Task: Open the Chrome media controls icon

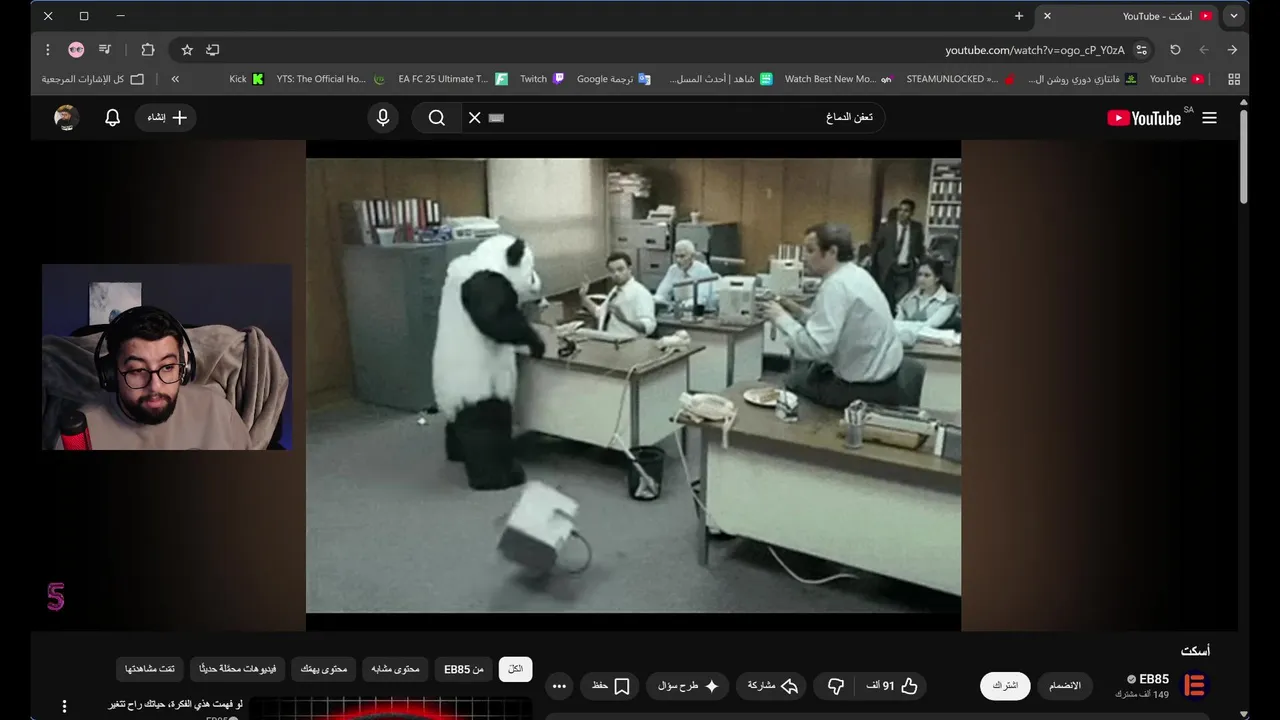Action: [x=105, y=50]
